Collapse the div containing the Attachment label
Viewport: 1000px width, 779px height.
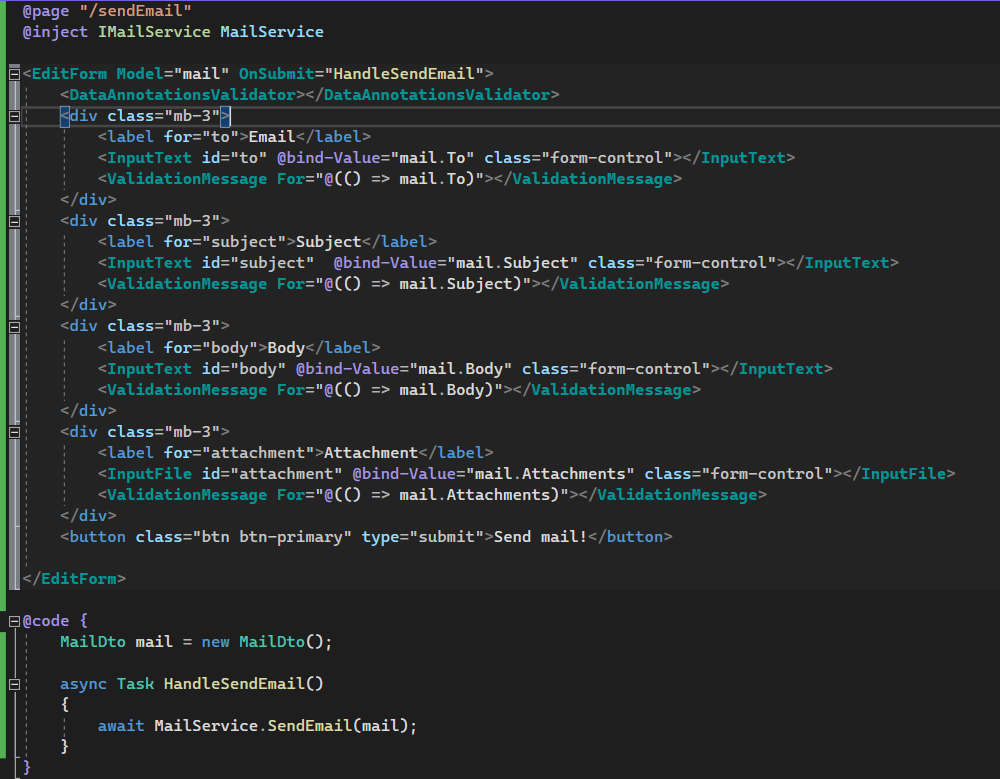pos(14,432)
